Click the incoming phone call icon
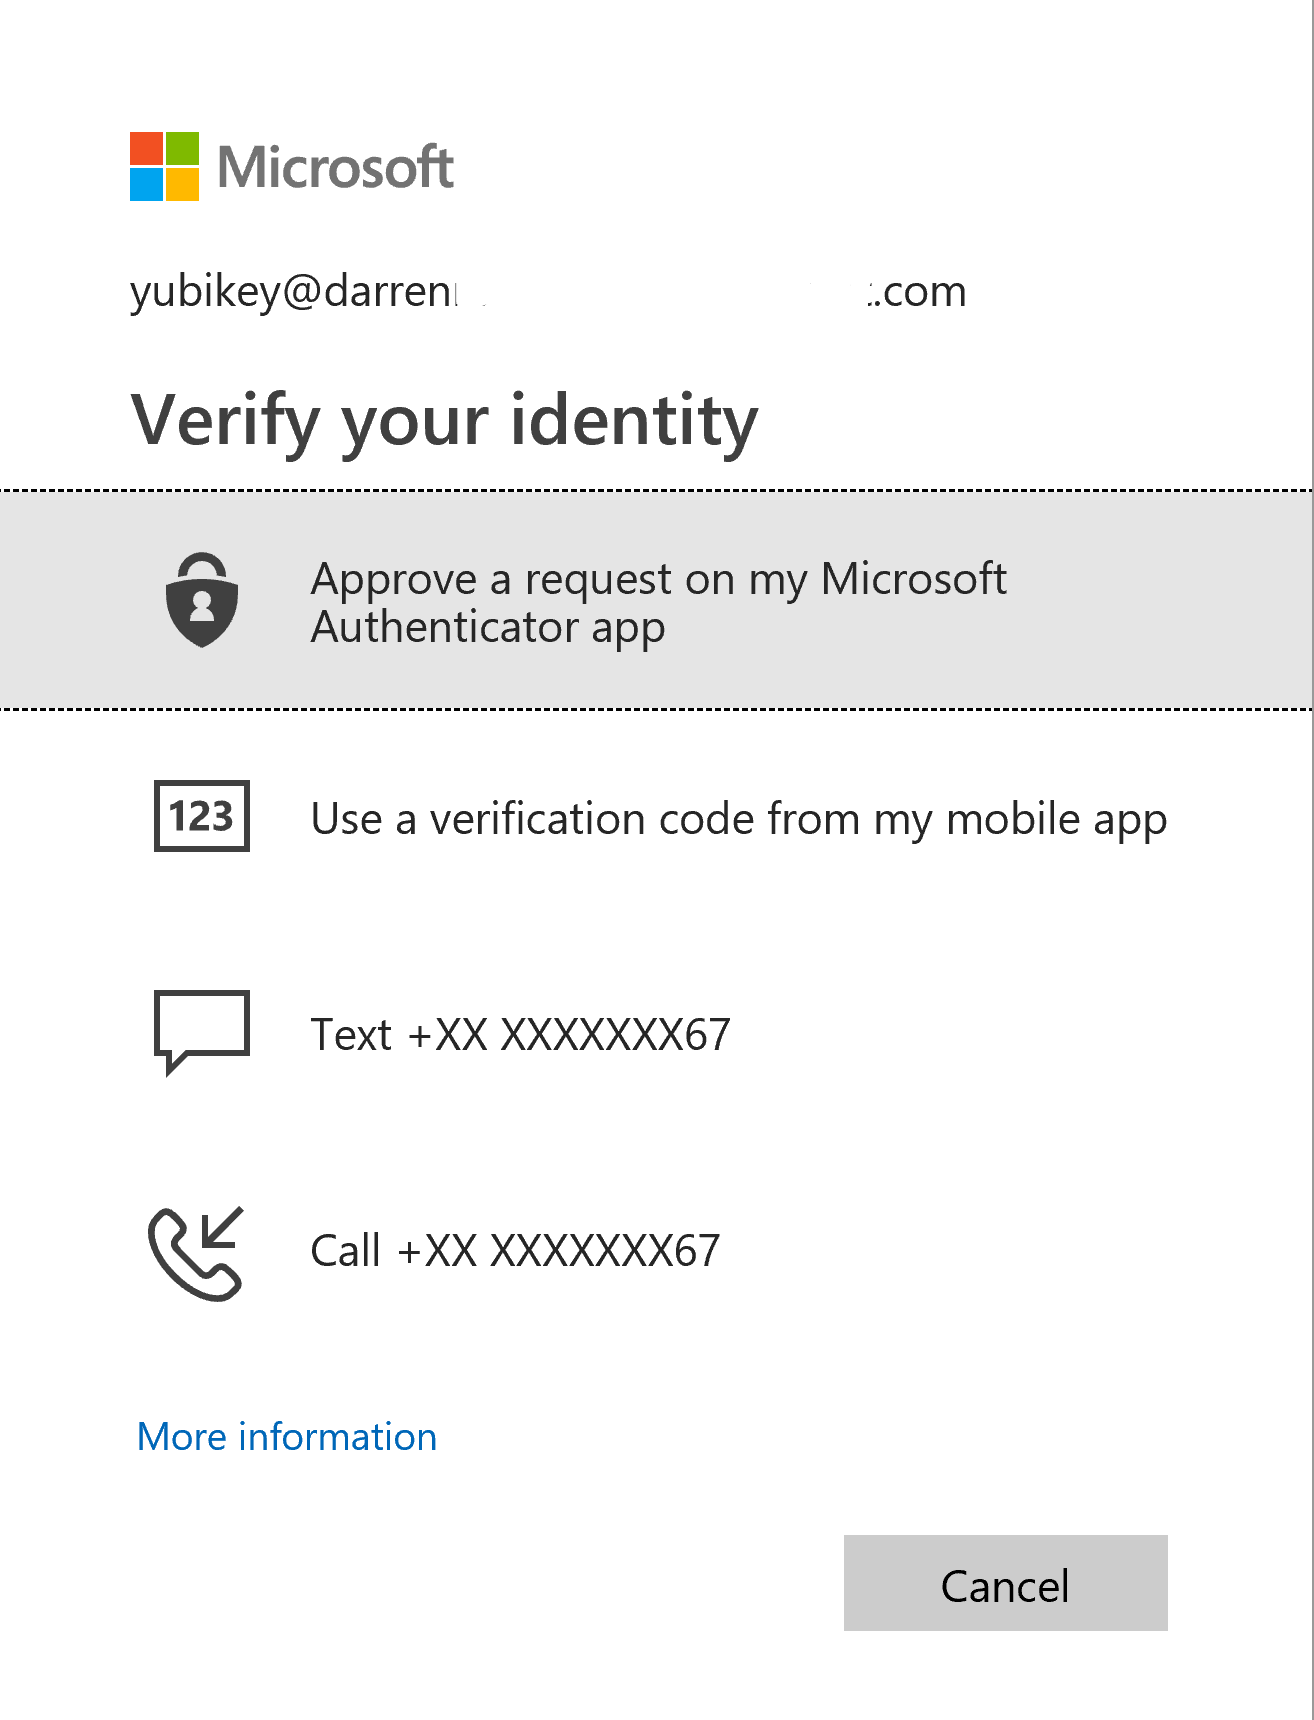 [x=197, y=1253]
